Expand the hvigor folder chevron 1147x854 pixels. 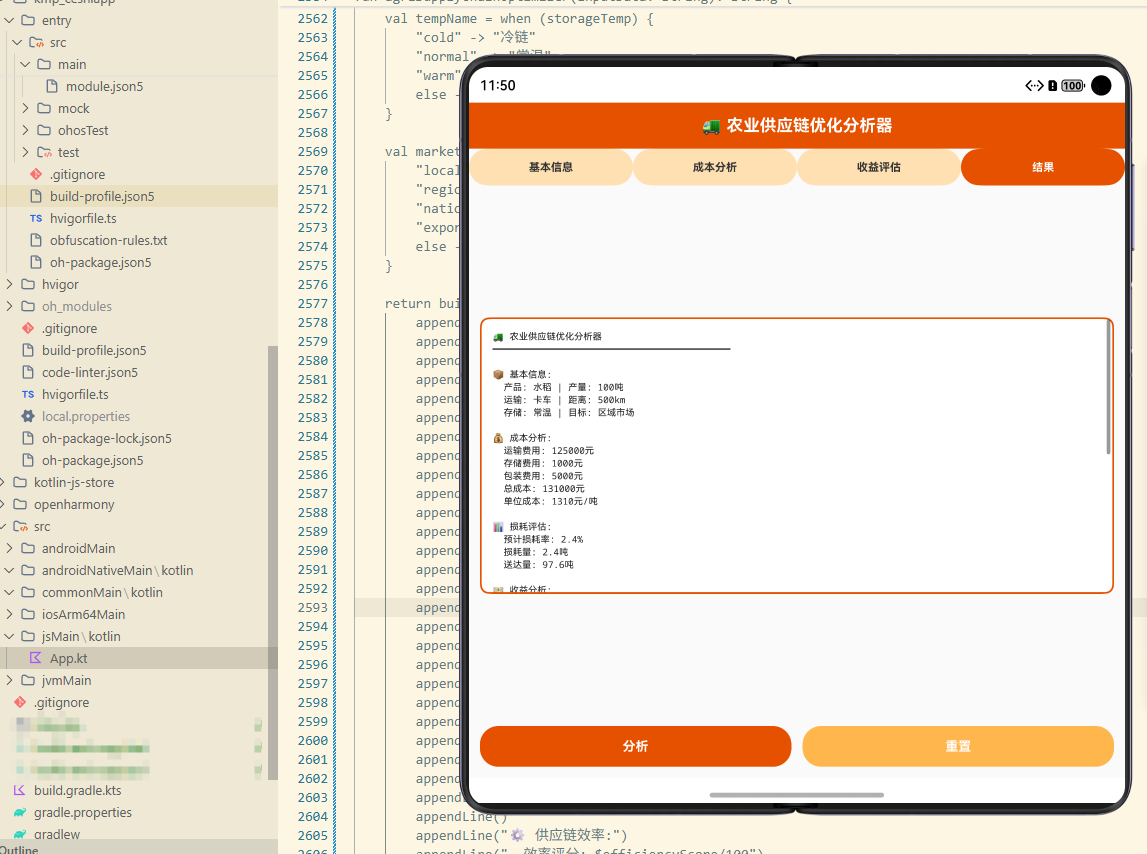tap(10, 284)
